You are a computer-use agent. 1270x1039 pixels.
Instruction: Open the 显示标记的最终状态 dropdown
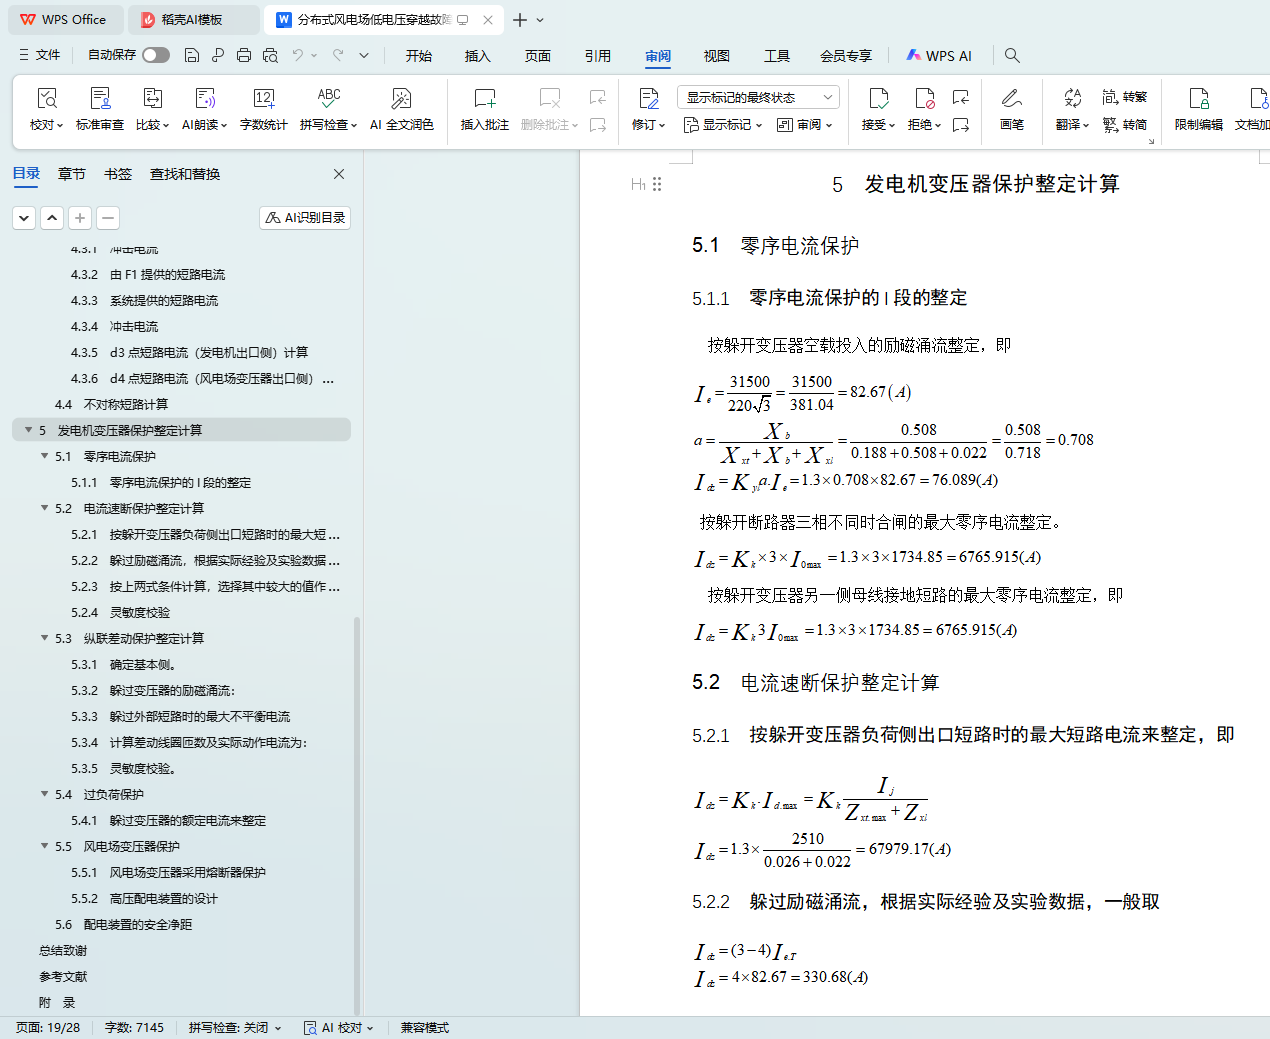758,97
